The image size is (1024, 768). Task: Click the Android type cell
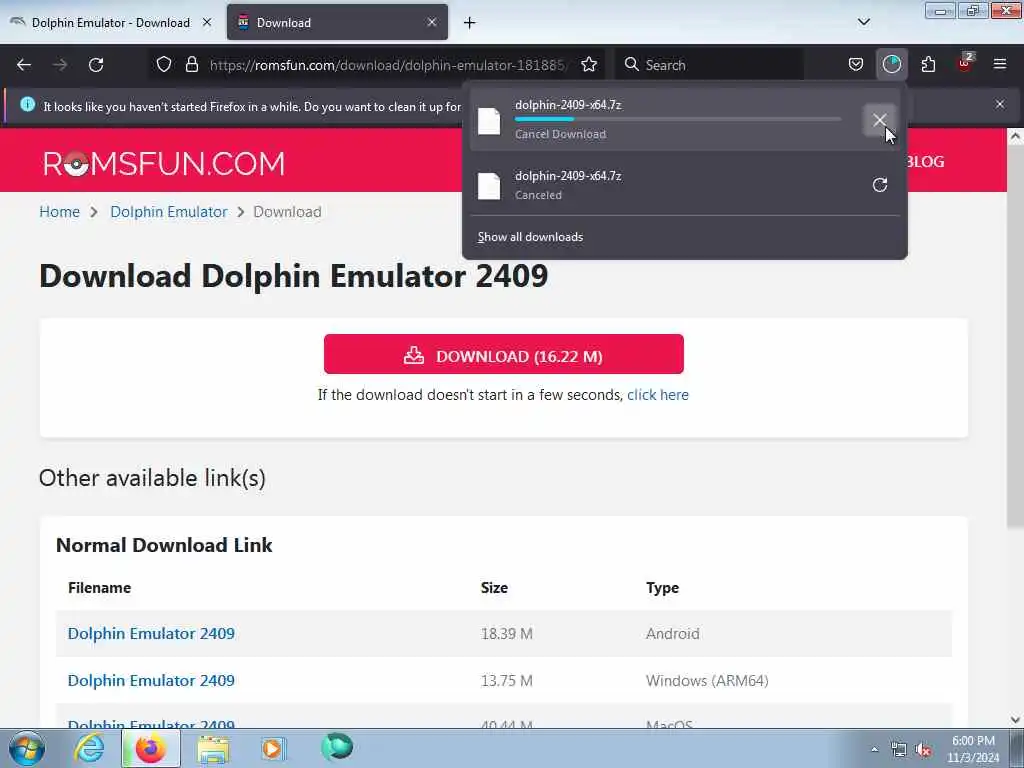[x=673, y=633]
